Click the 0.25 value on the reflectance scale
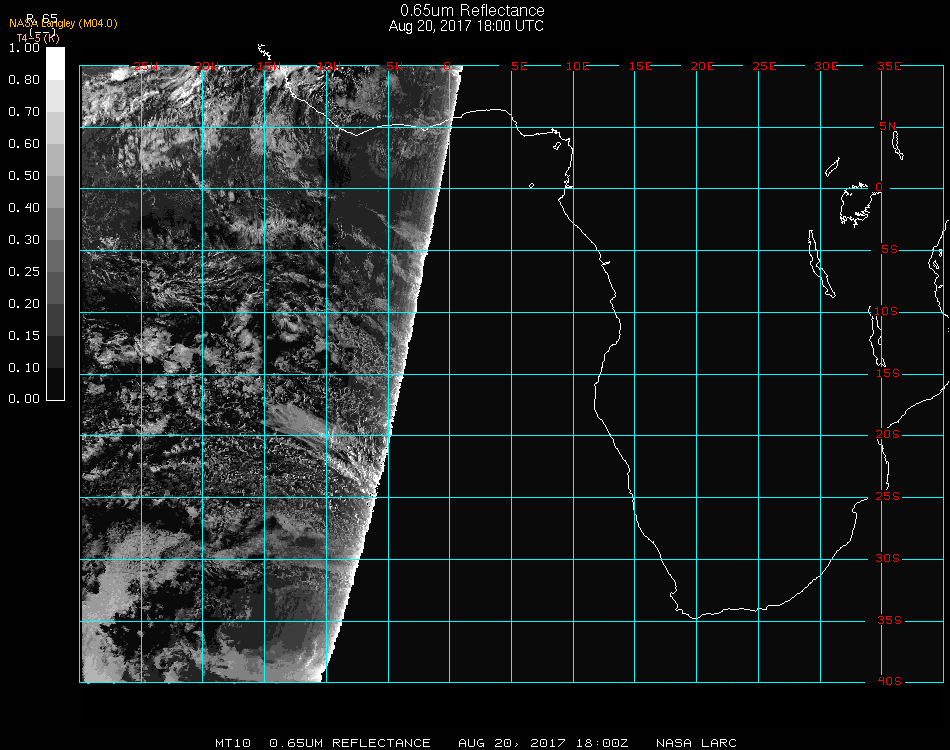 [24, 272]
